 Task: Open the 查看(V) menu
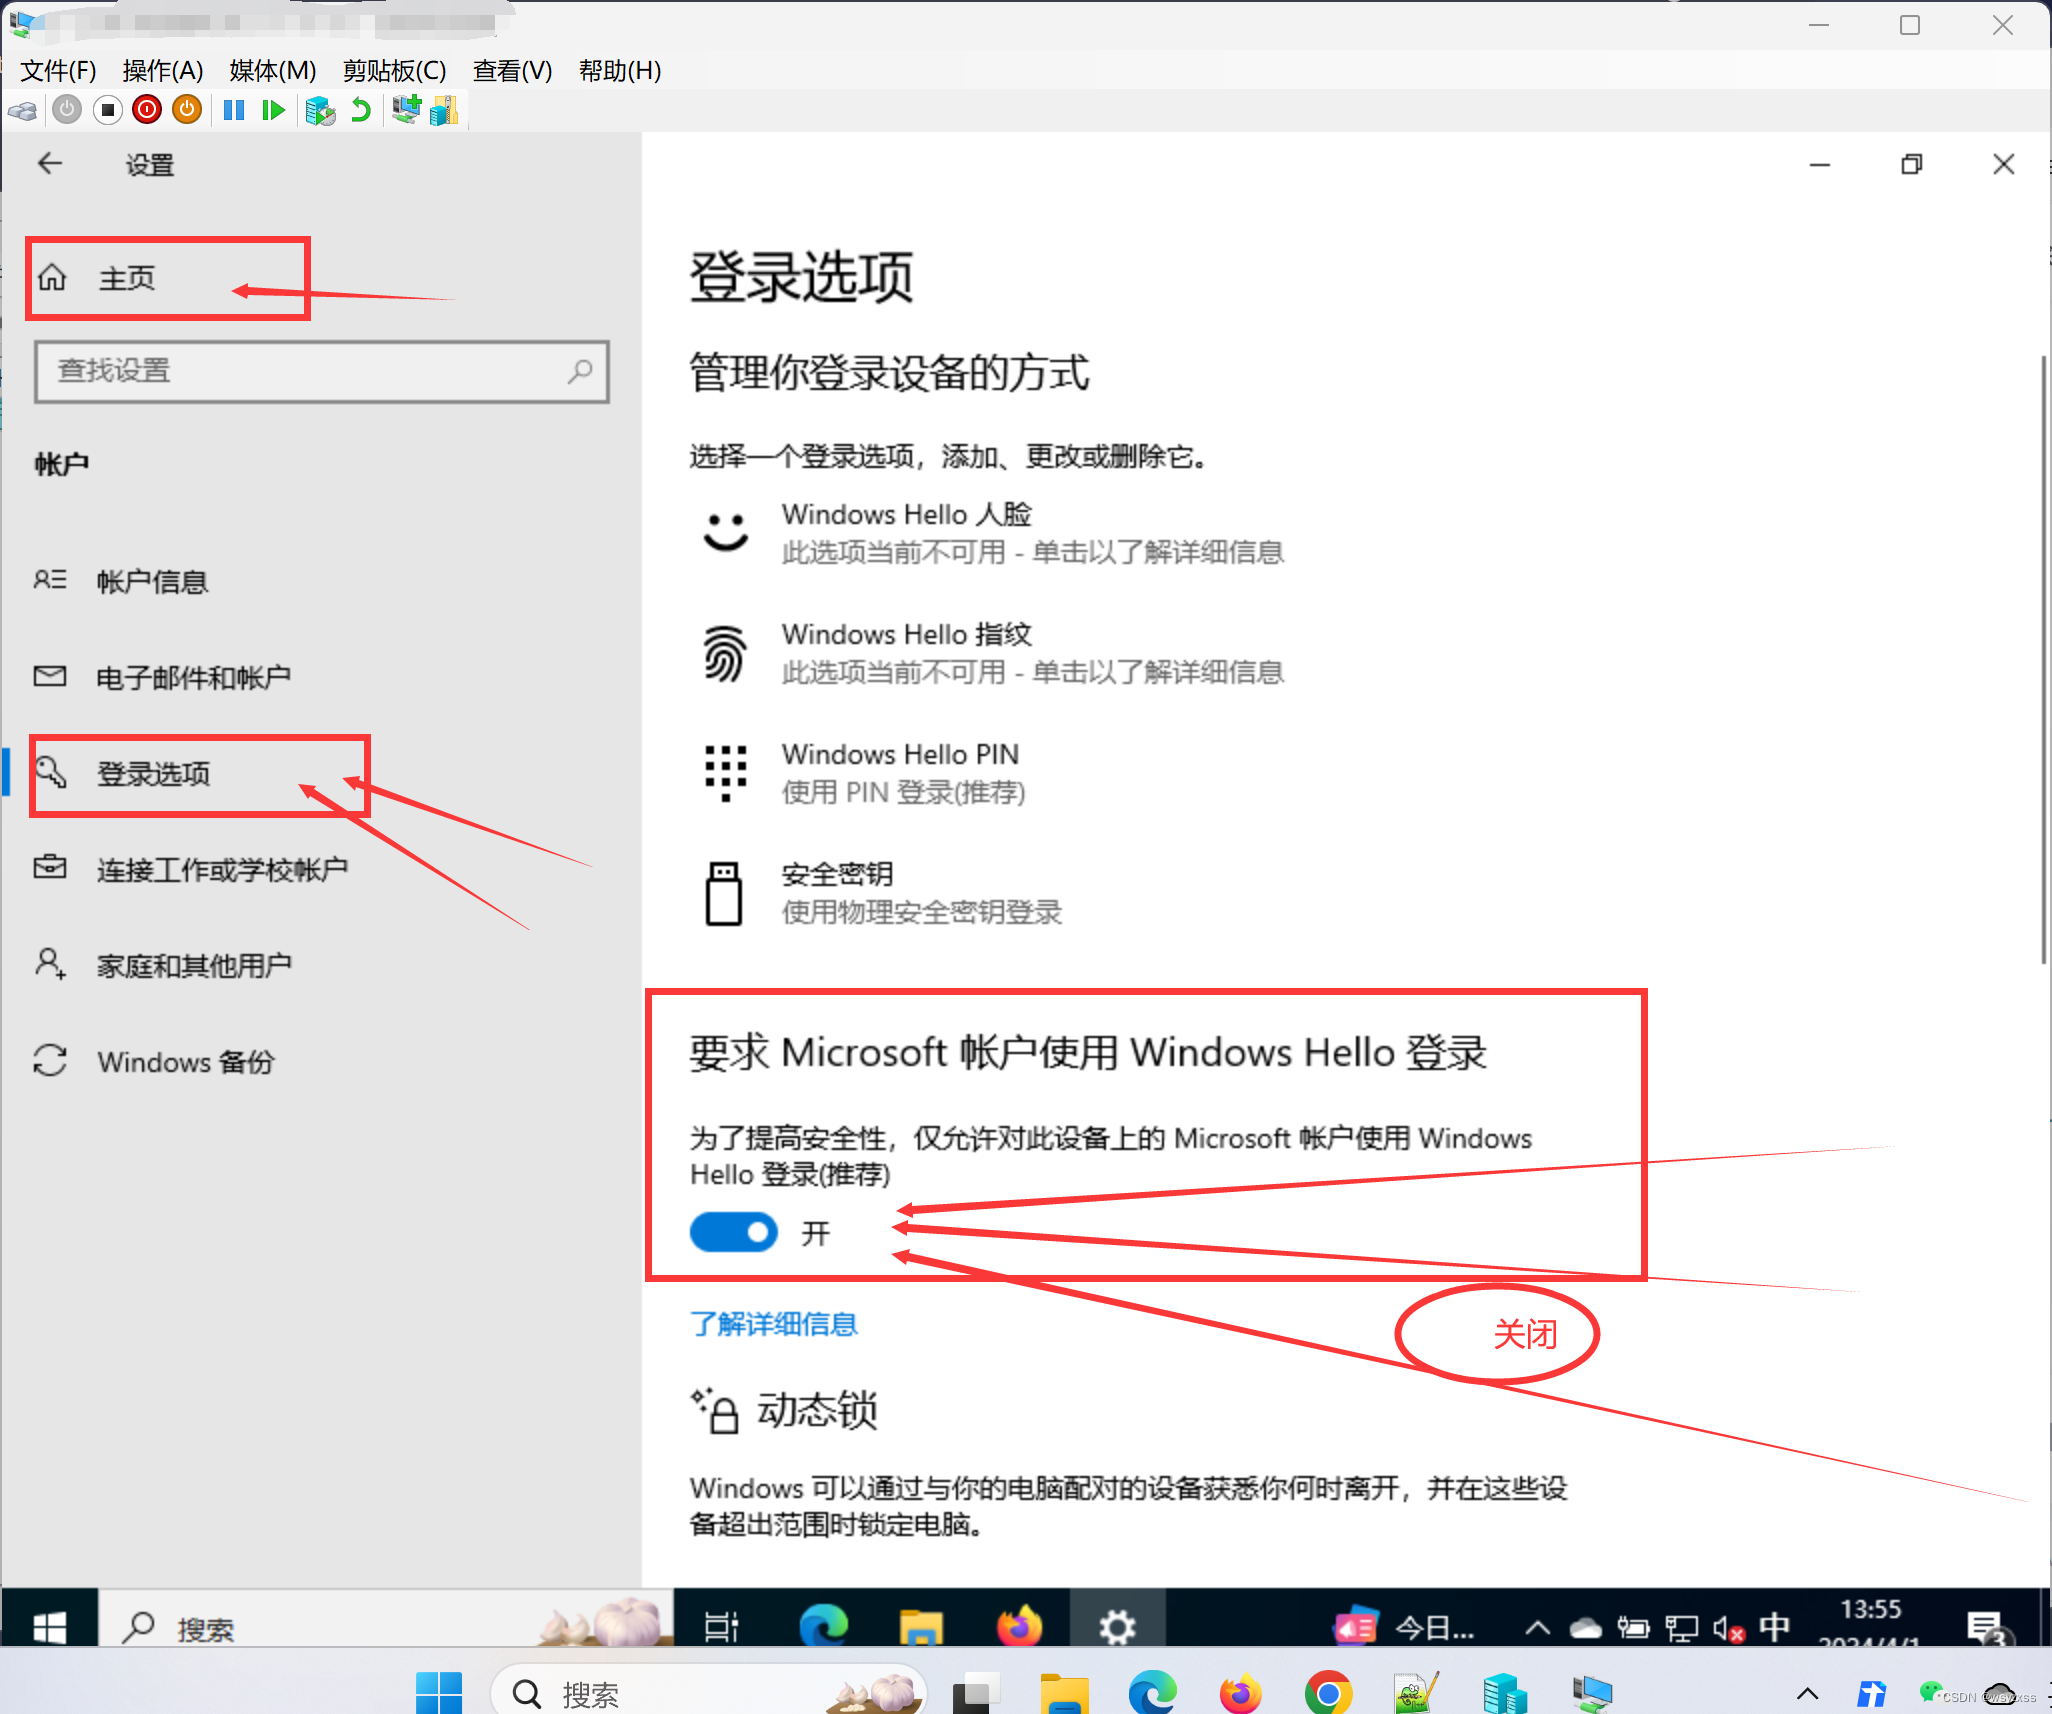(512, 70)
